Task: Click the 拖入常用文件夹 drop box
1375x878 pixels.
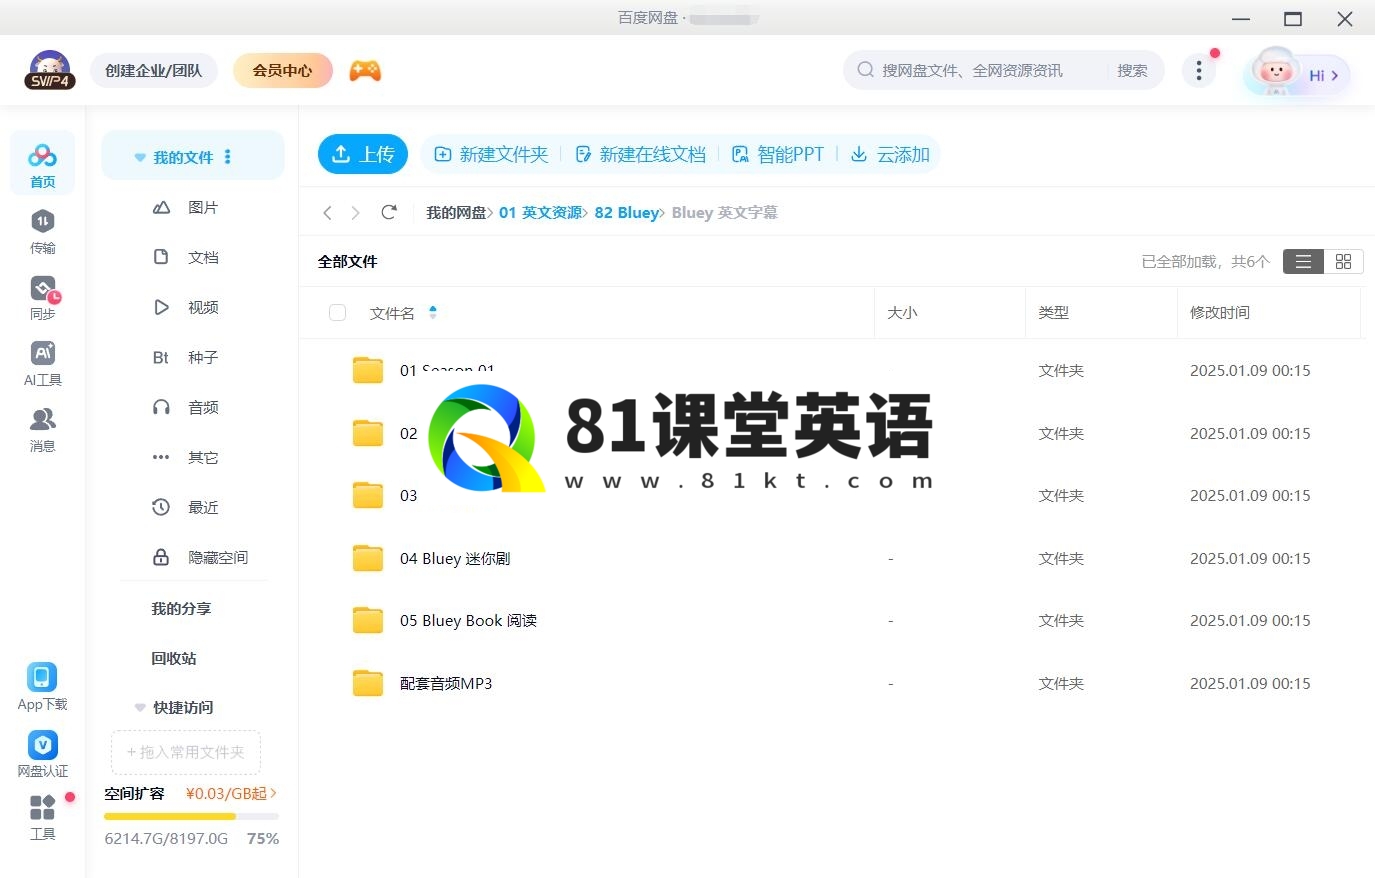Action: [186, 752]
